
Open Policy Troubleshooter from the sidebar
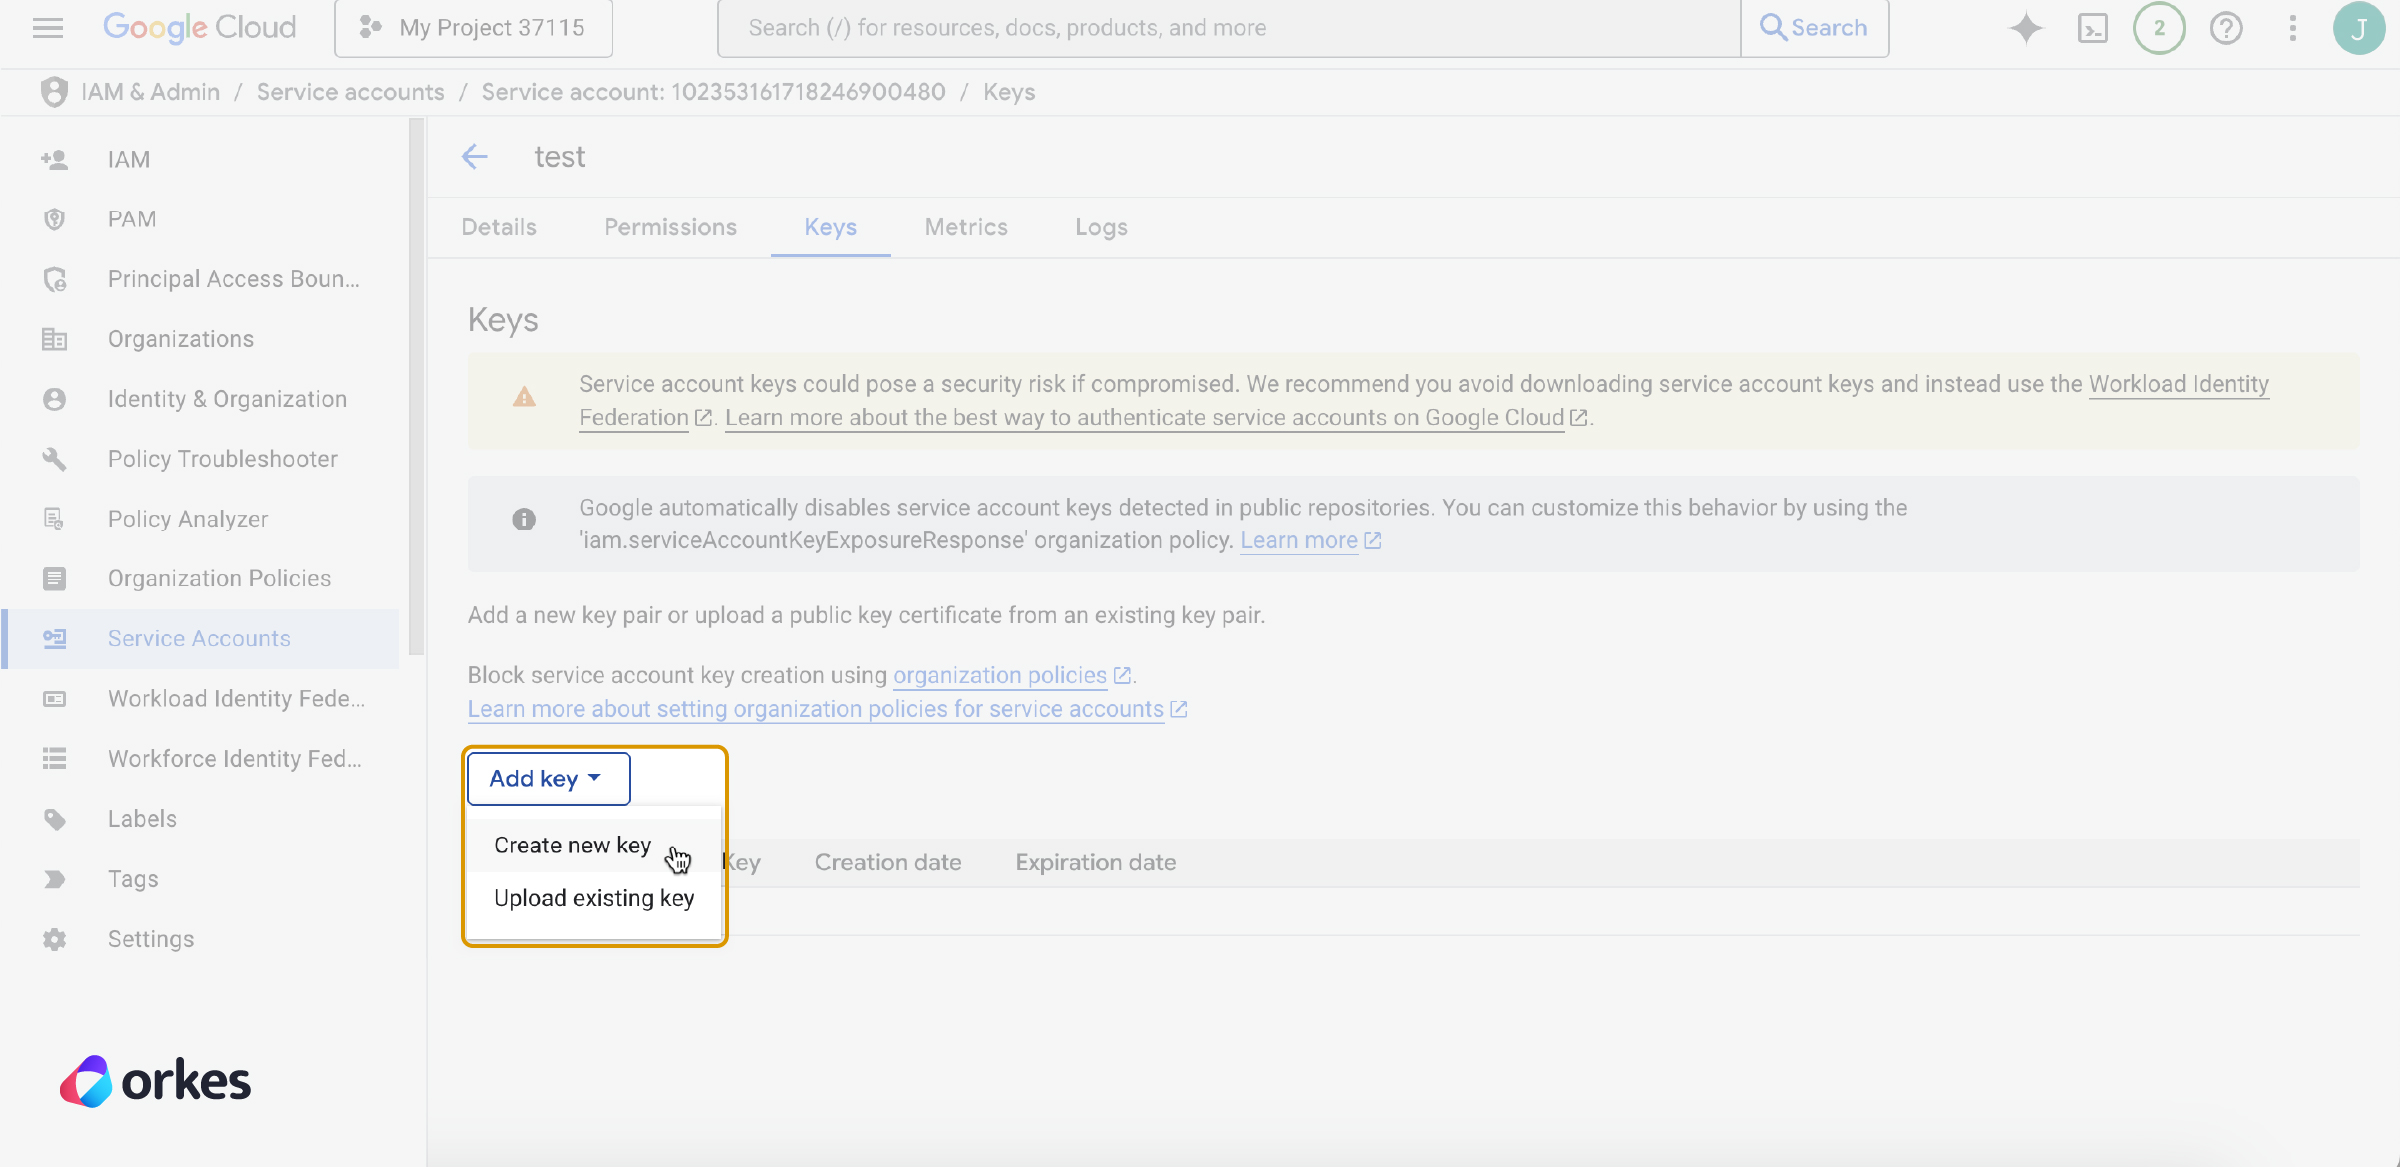coord(222,458)
